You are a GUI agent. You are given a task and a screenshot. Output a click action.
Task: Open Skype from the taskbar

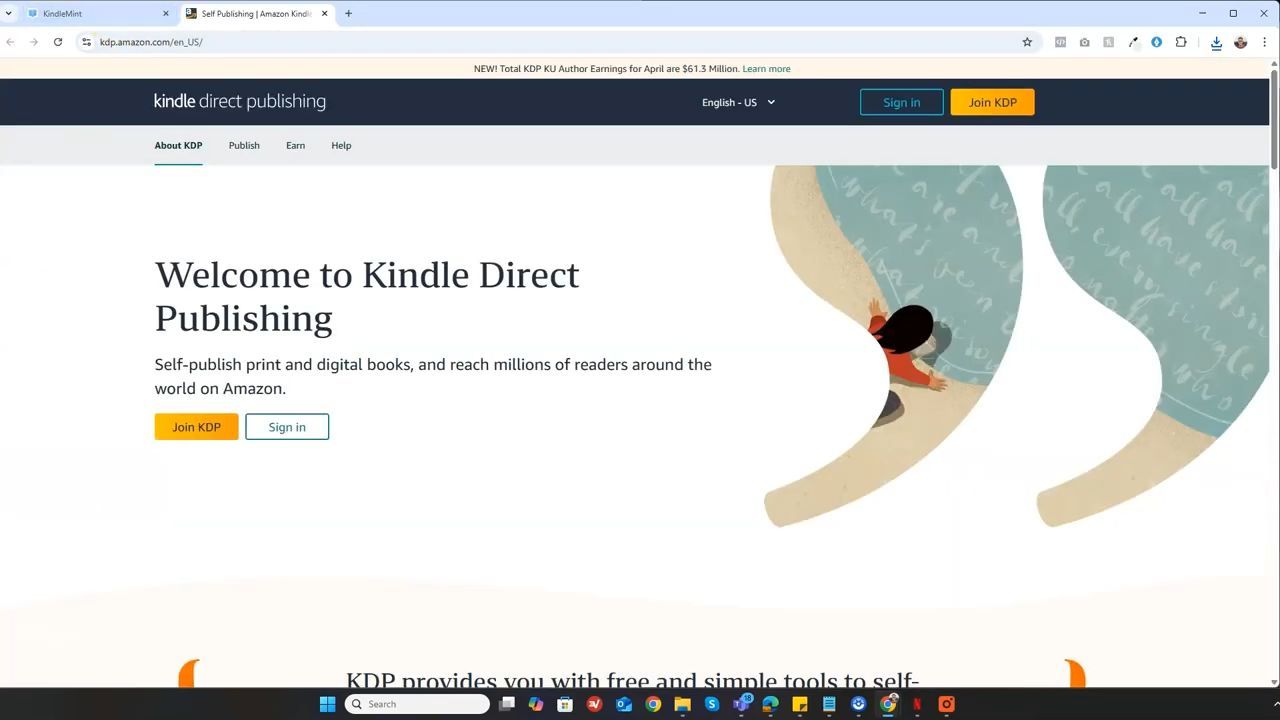[712, 704]
